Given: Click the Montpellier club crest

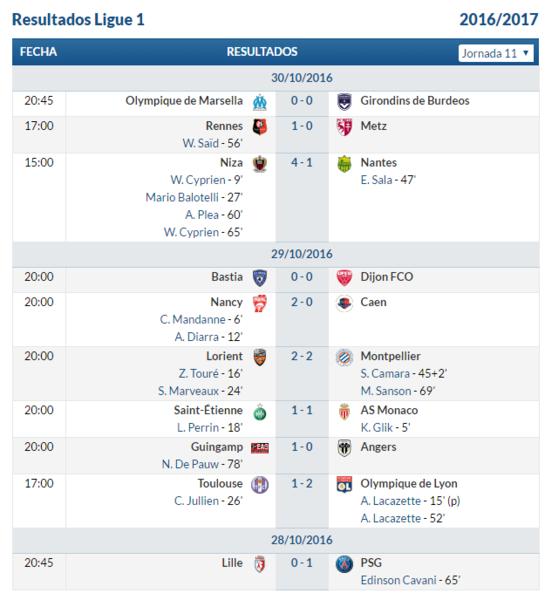Looking at the screenshot, I should point(344,358).
